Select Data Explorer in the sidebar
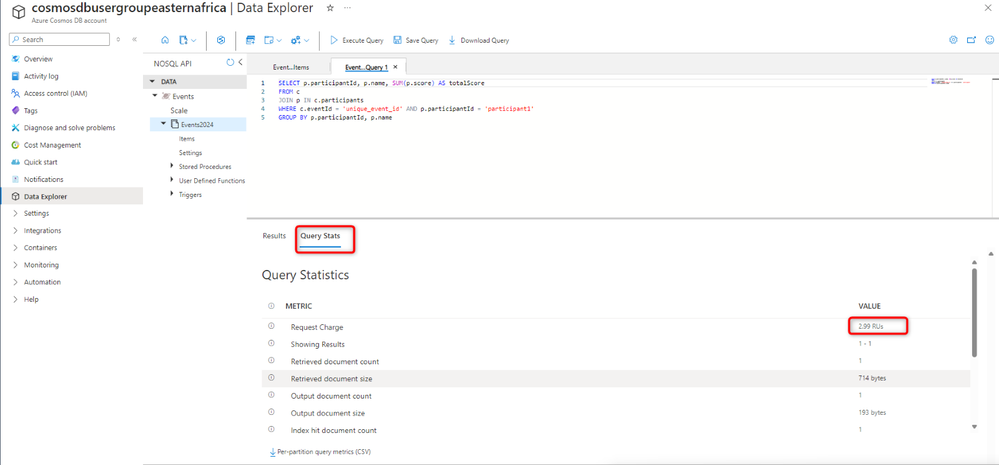This screenshot has width=999, height=465. tap(71, 196)
